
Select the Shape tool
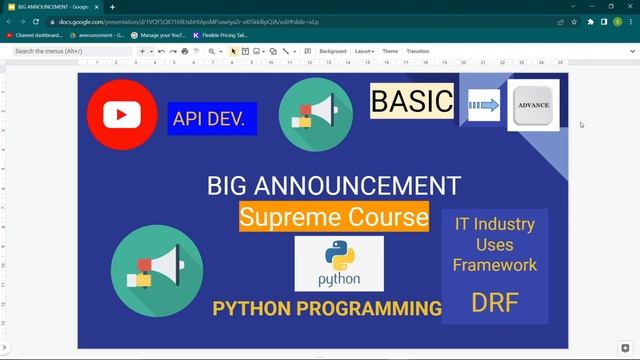click(273, 51)
